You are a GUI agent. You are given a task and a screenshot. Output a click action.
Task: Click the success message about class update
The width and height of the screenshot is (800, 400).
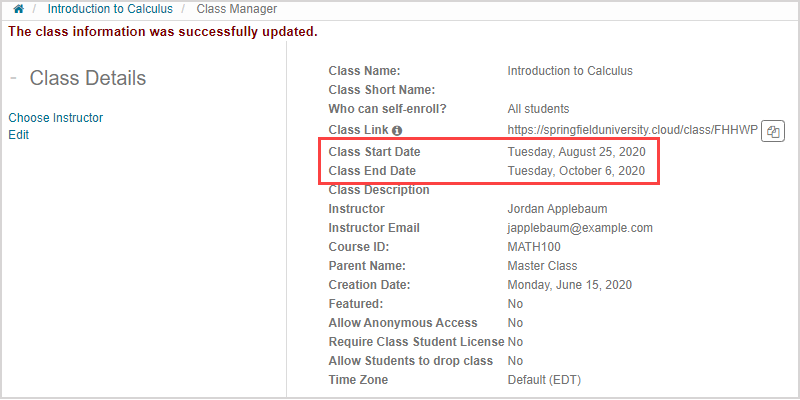162,31
